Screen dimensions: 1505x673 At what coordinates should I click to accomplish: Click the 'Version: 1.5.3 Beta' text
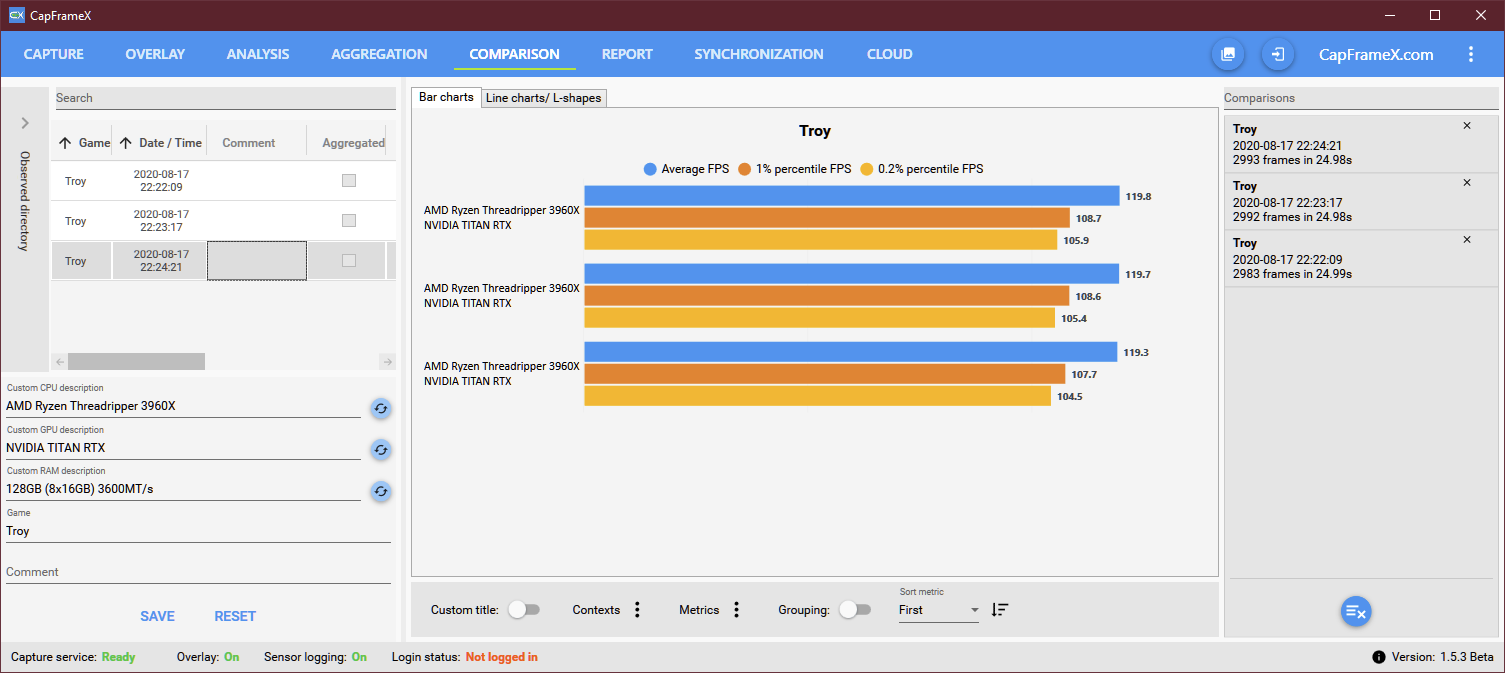[1442, 657]
